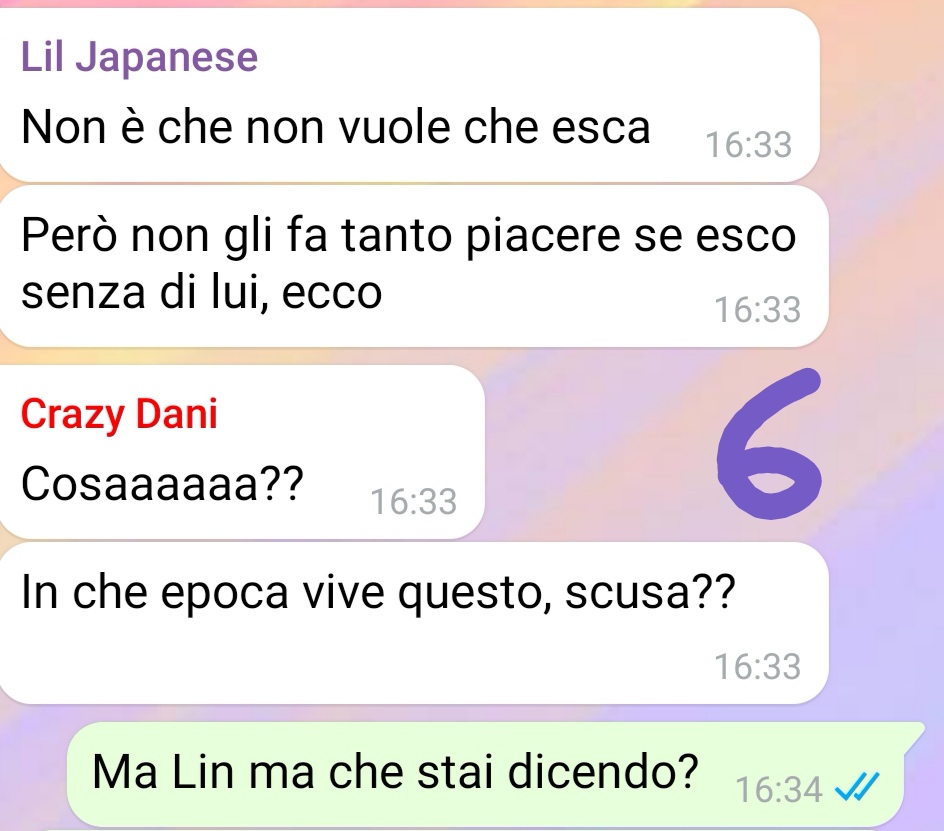Tap 16:33 timestamp on 'Cosaaaaaa??' message
This screenshot has height=831, width=944.
click(x=414, y=502)
